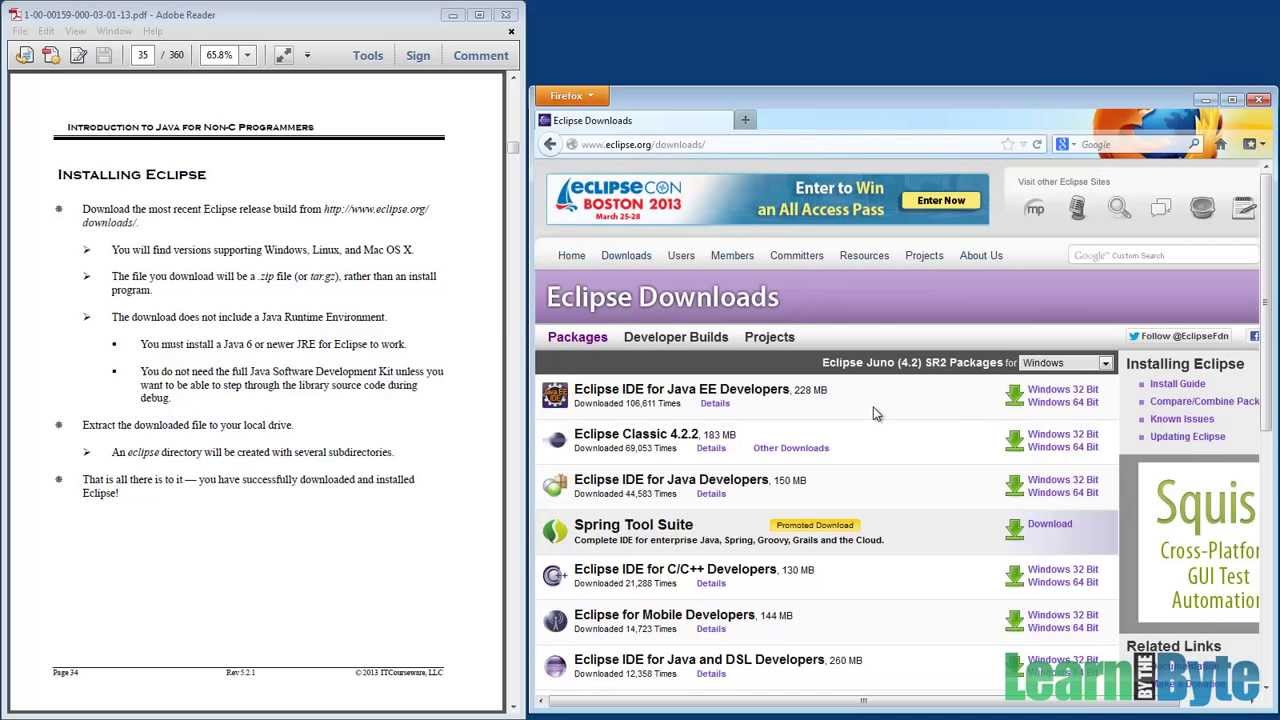This screenshot has height=720, width=1280.
Task: Close the PDF document with the small x
Action: 511,31
